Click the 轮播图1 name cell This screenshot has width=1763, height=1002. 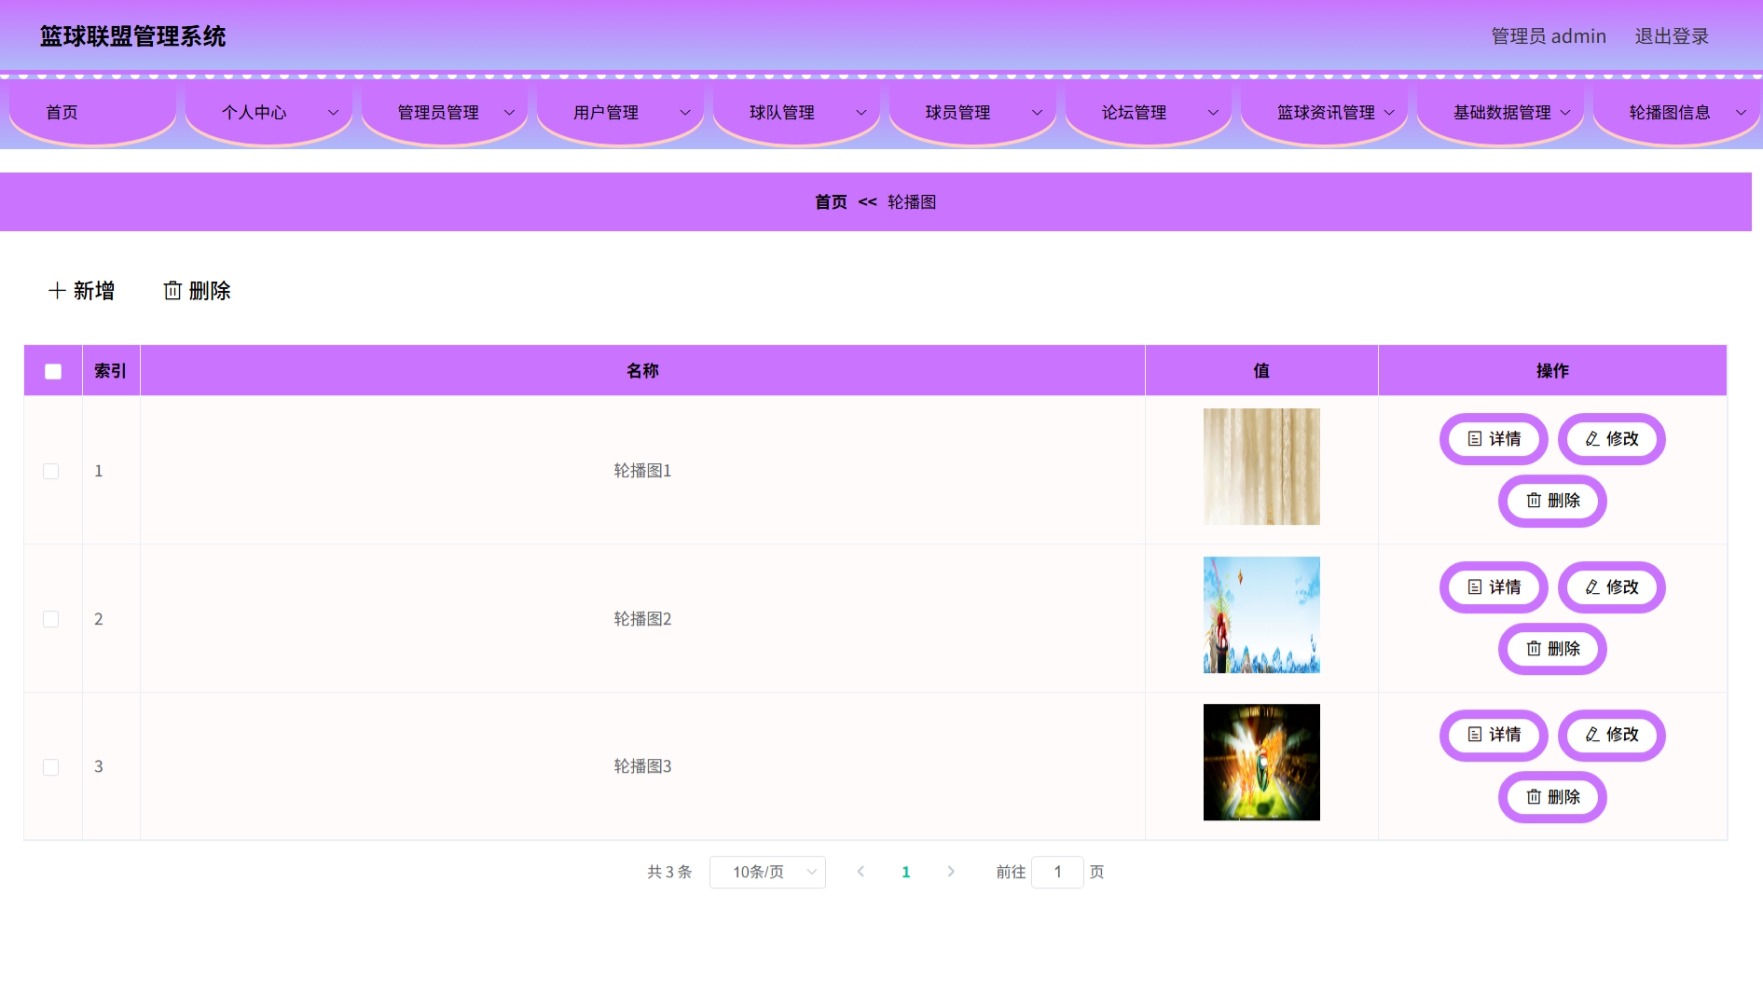643,471
